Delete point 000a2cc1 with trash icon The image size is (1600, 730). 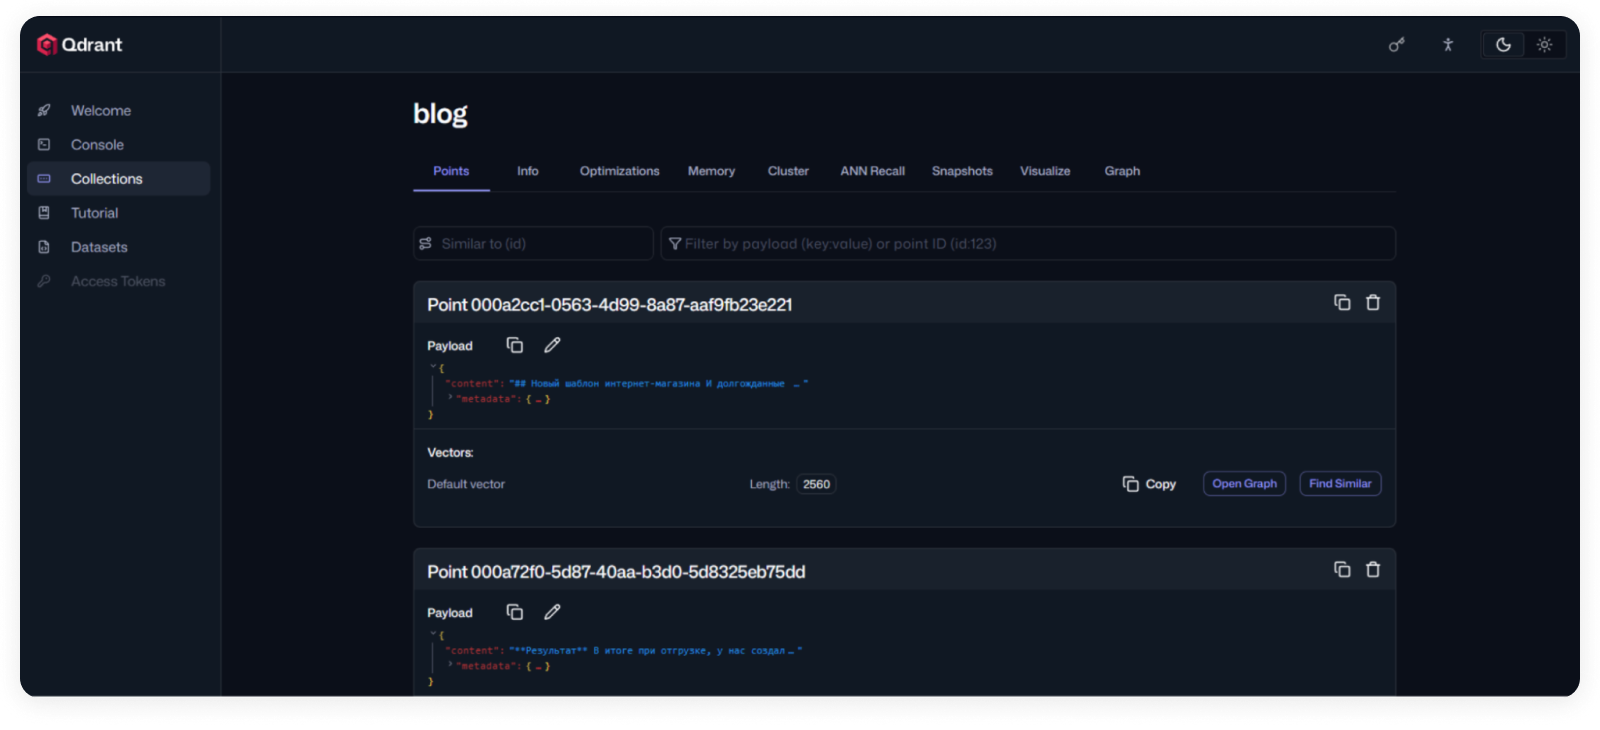point(1373,302)
